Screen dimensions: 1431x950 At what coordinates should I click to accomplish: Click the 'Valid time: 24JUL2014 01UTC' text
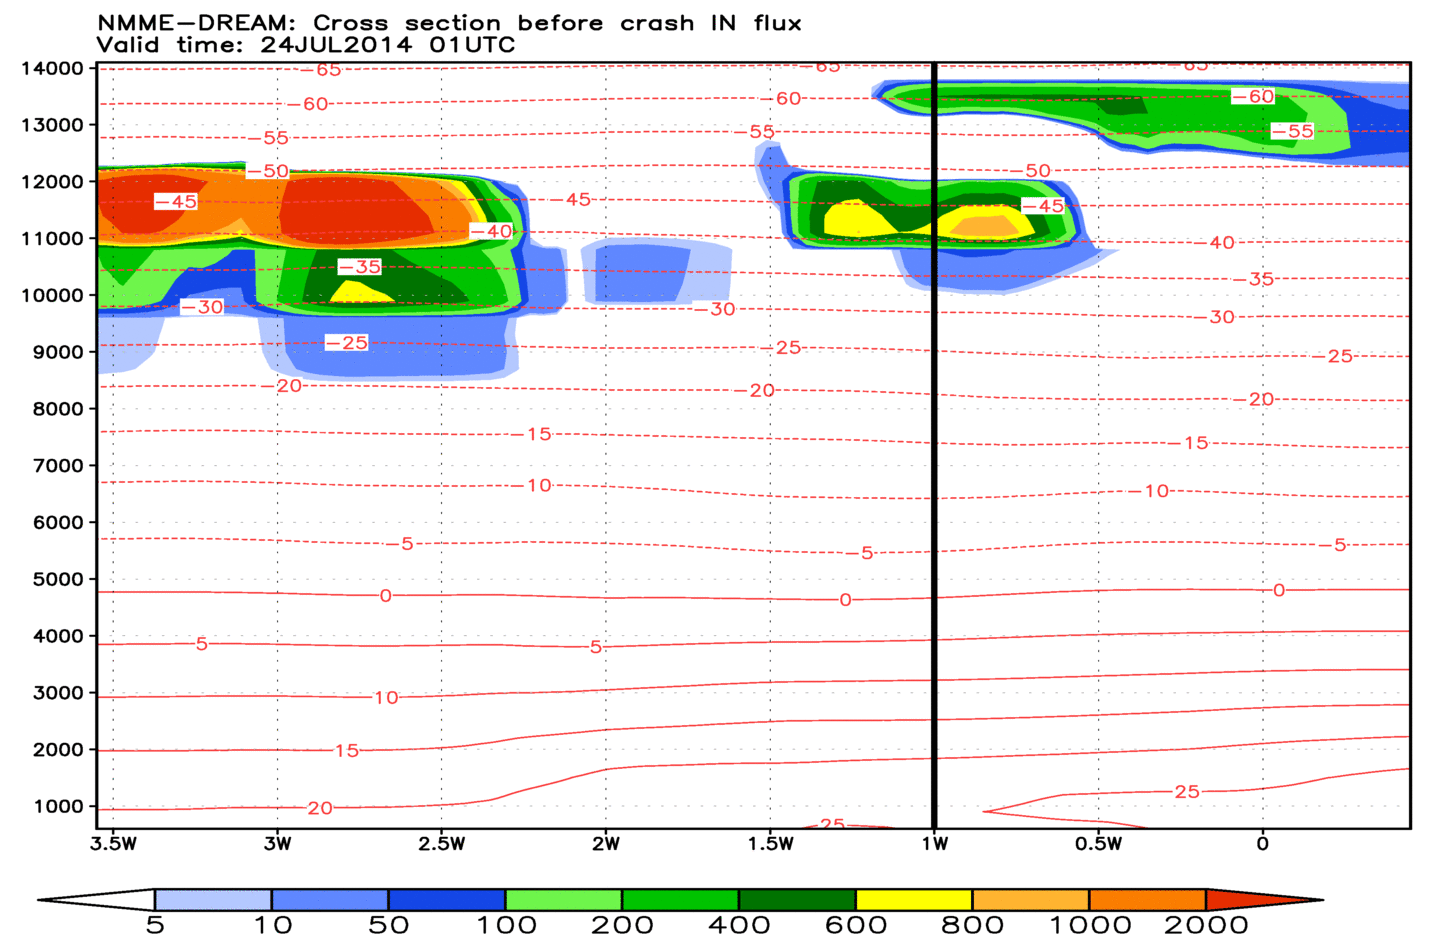click(305, 45)
